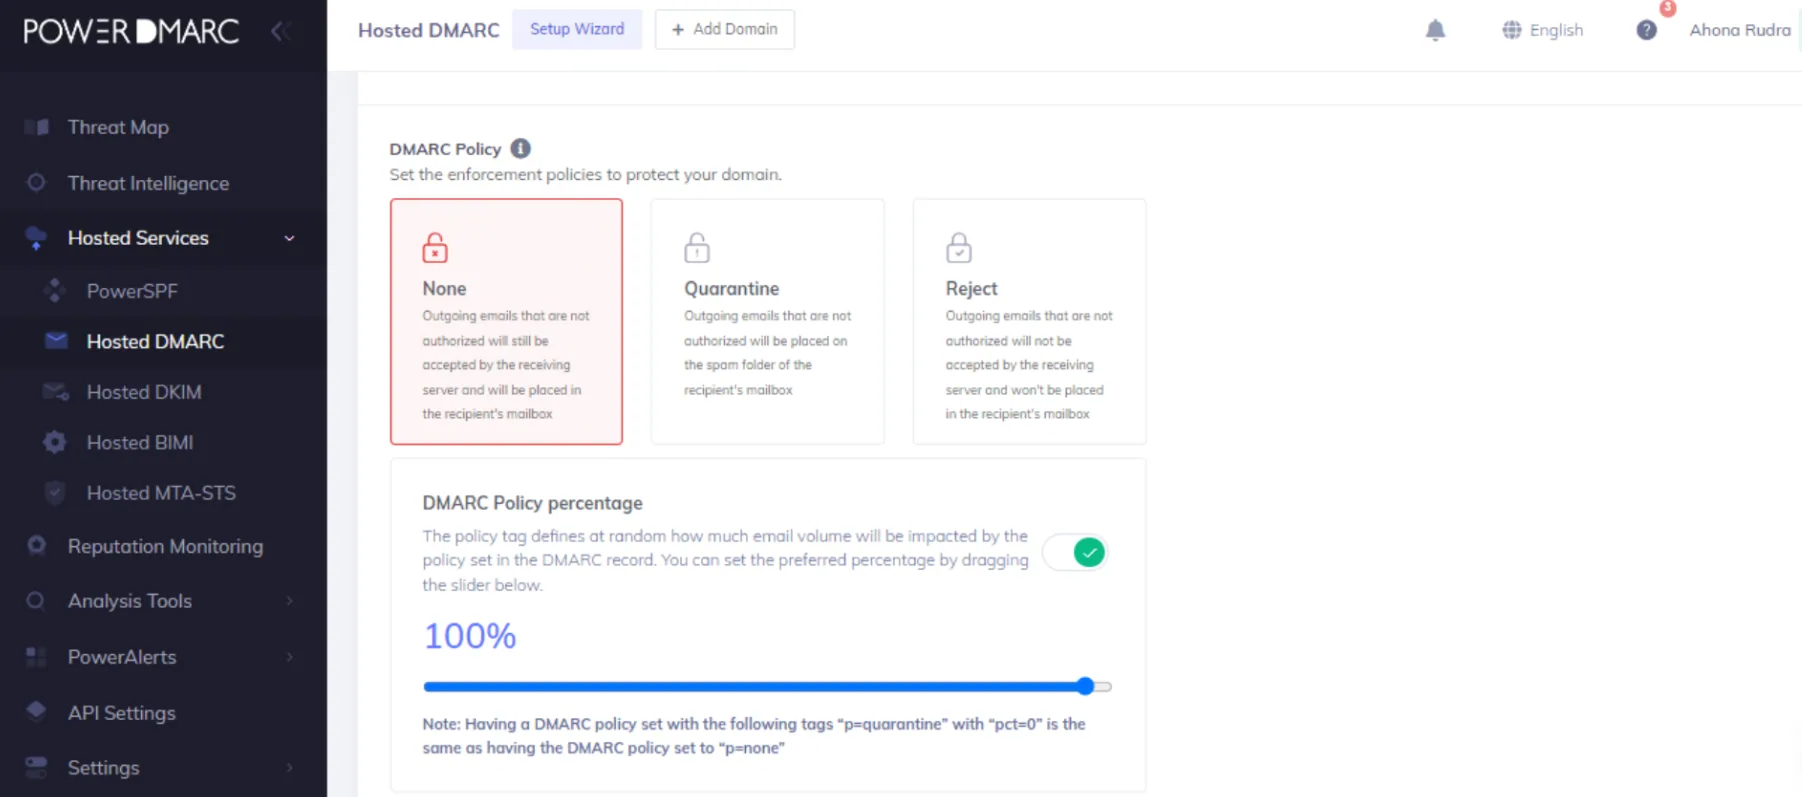Click the Hosted DMARC envelope icon
The width and height of the screenshot is (1802, 797).
56,341
